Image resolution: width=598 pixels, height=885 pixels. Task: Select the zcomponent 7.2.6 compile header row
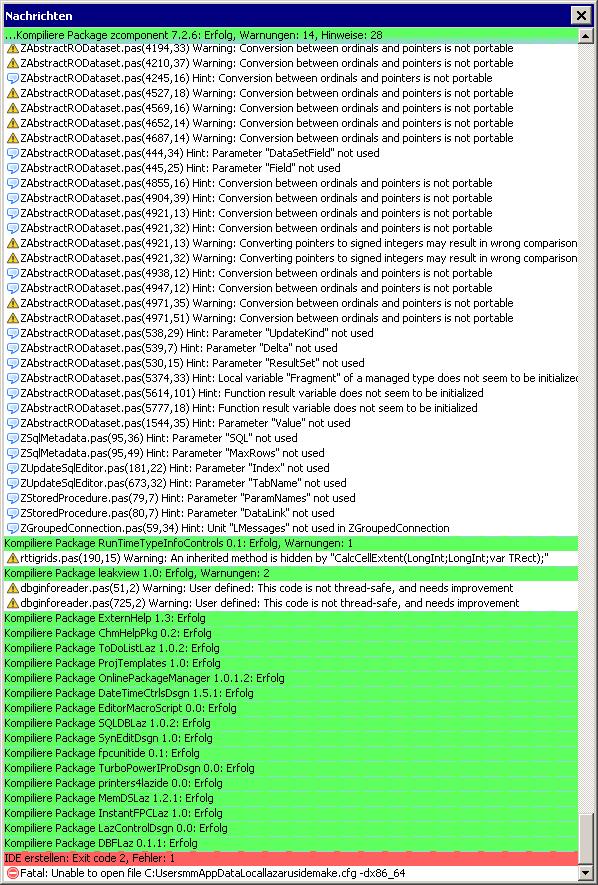tap(291, 35)
